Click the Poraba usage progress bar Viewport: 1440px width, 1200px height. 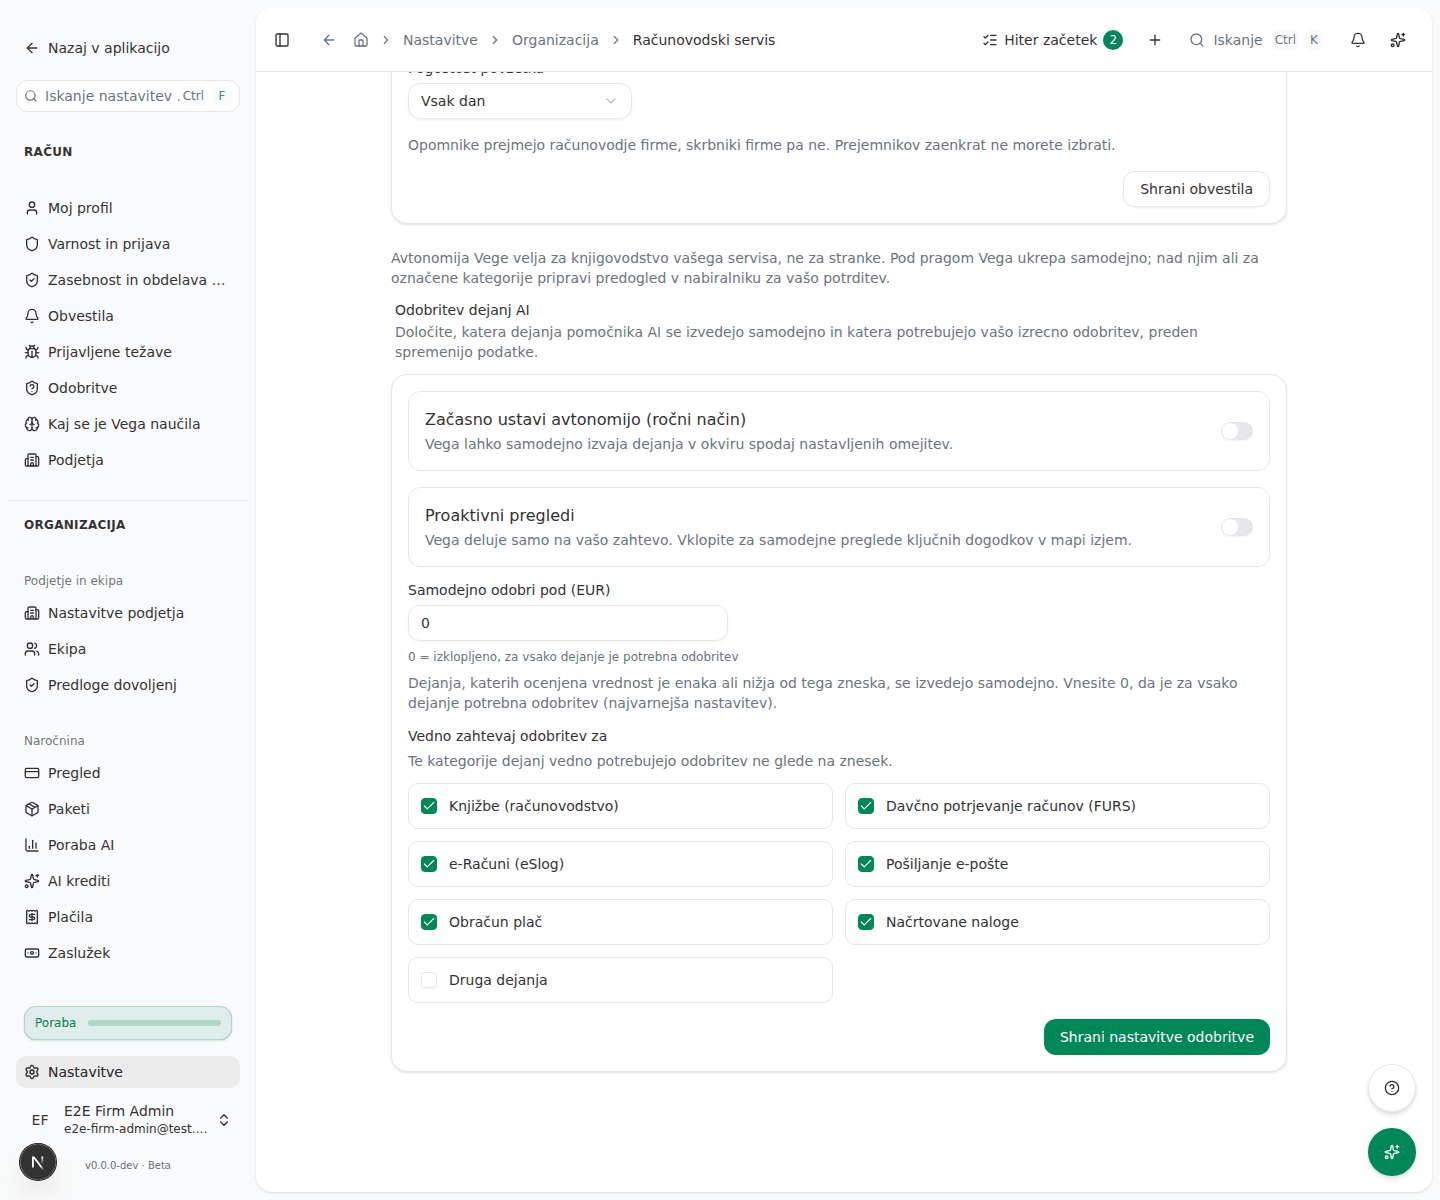128,1023
